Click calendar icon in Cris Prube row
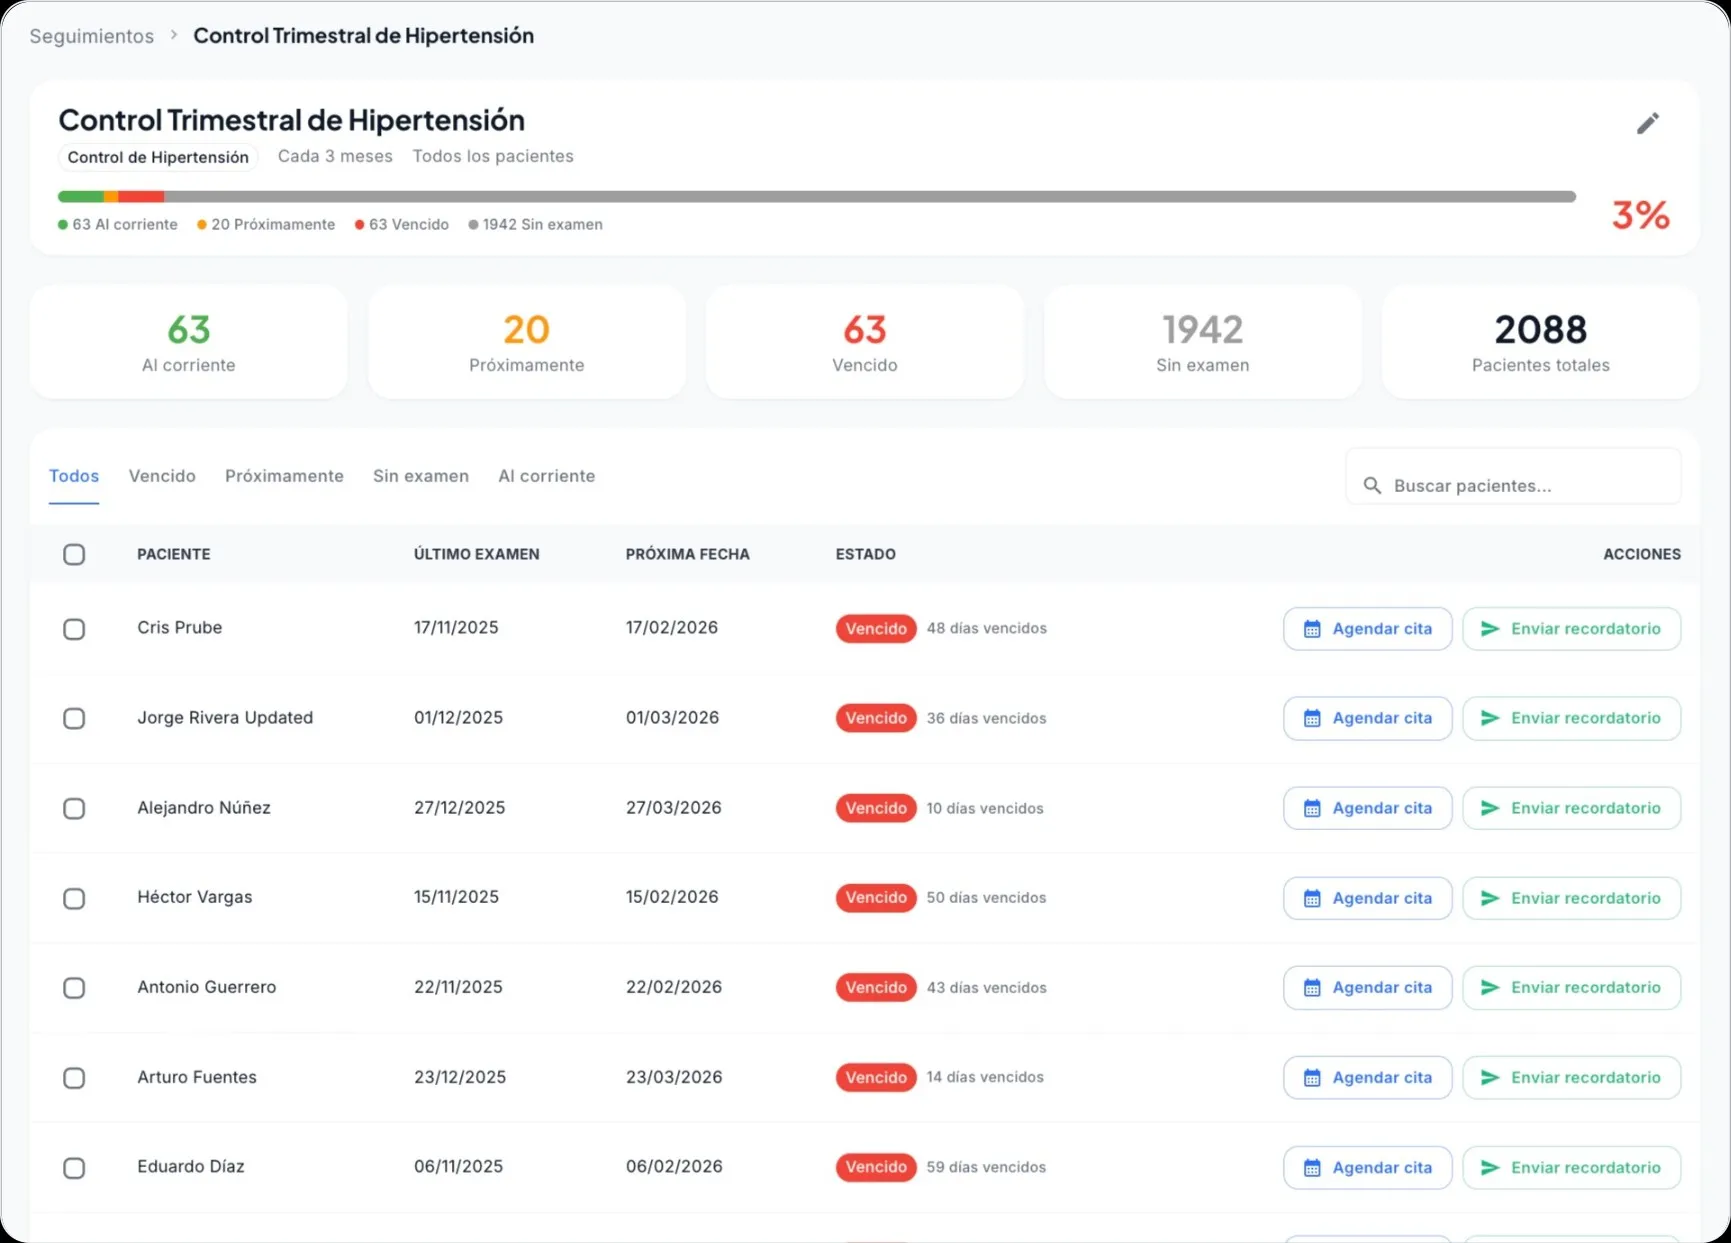The height and width of the screenshot is (1243, 1731). pos(1312,629)
